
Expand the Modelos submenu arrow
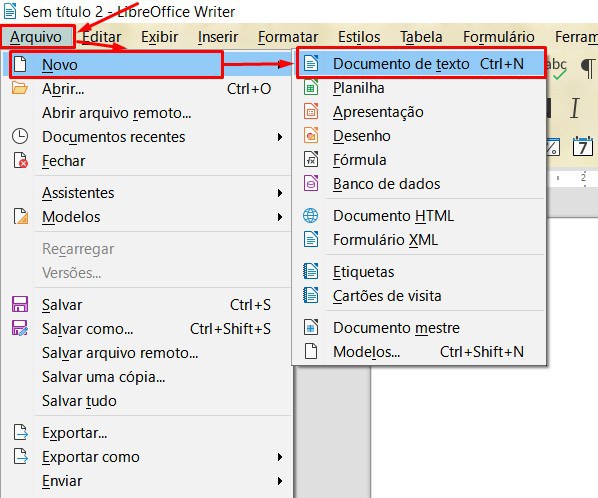pyautogui.click(x=280, y=217)
